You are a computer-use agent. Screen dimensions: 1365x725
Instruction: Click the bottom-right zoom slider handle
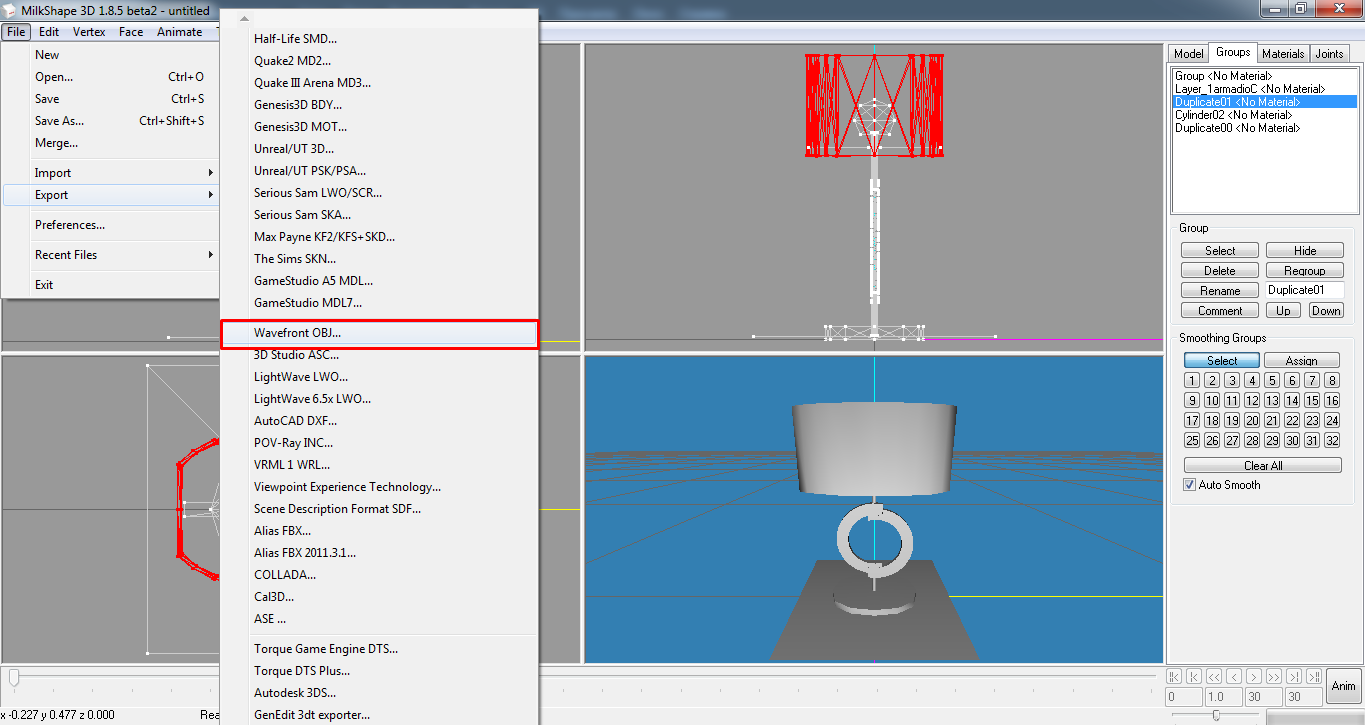point(1216,715)
